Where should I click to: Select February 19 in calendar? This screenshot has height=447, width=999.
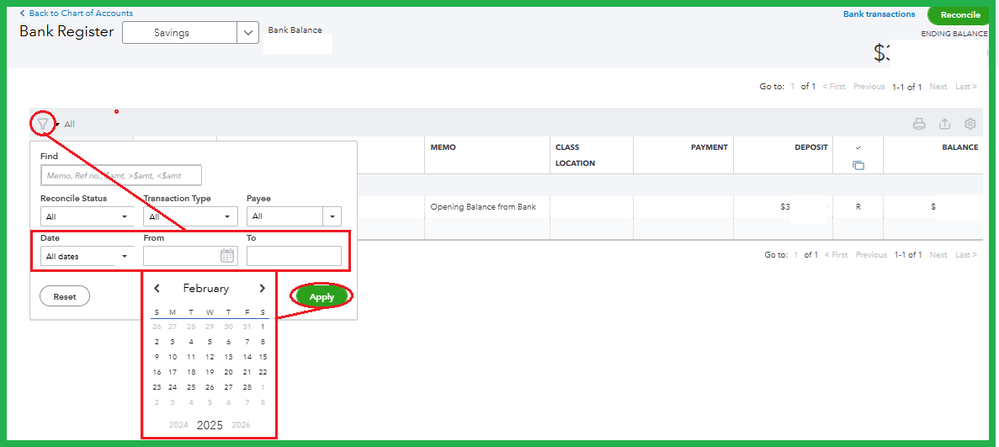[x=210, y=372]
